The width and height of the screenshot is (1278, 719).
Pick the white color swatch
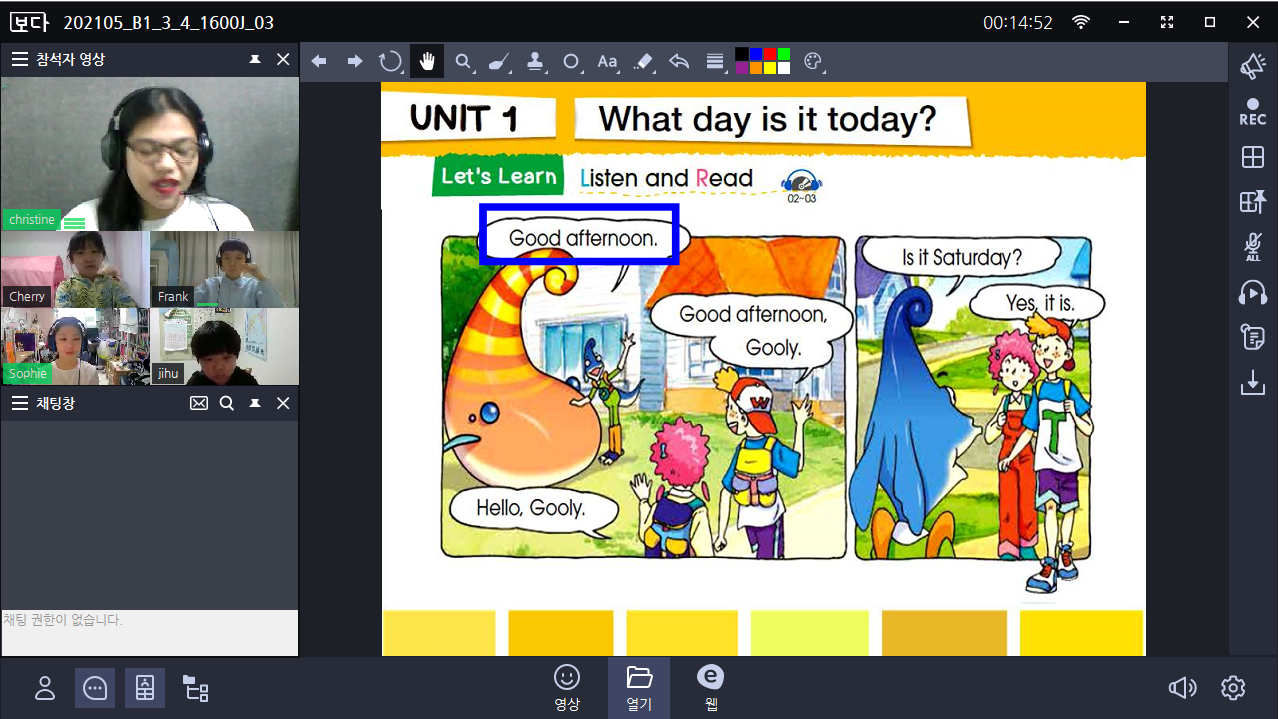click(783, 68)
